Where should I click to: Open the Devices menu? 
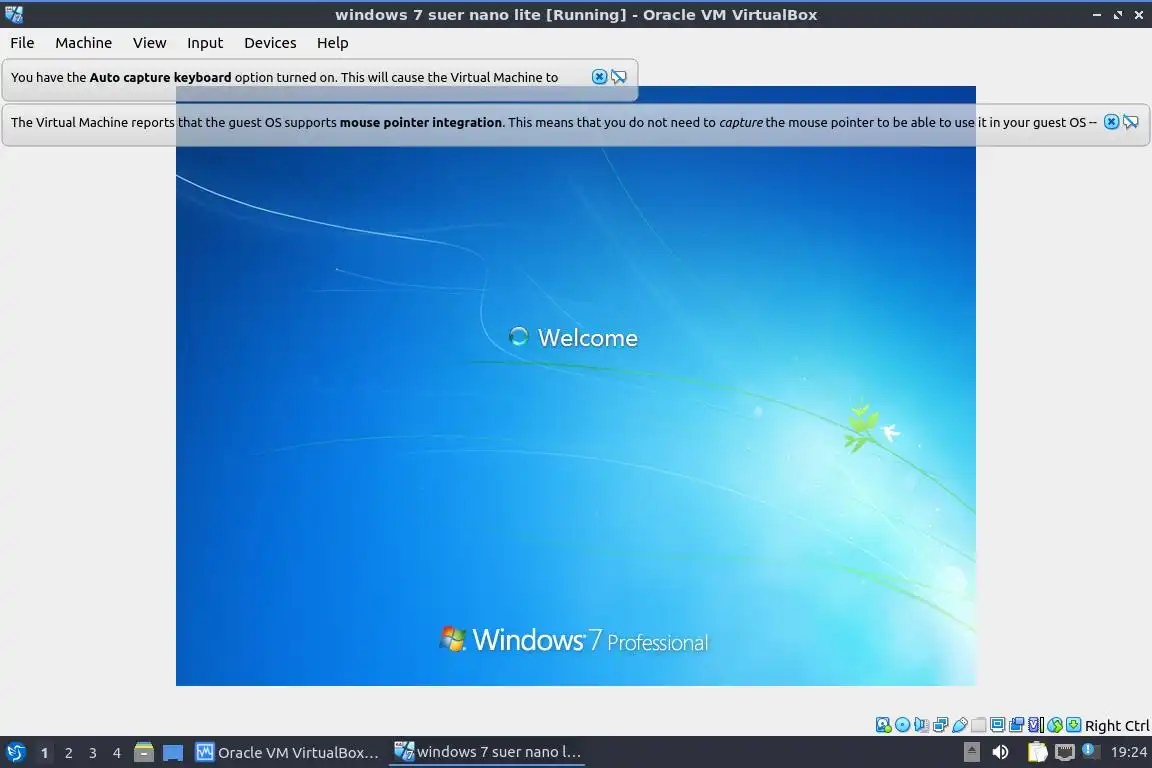pos(270,43)
